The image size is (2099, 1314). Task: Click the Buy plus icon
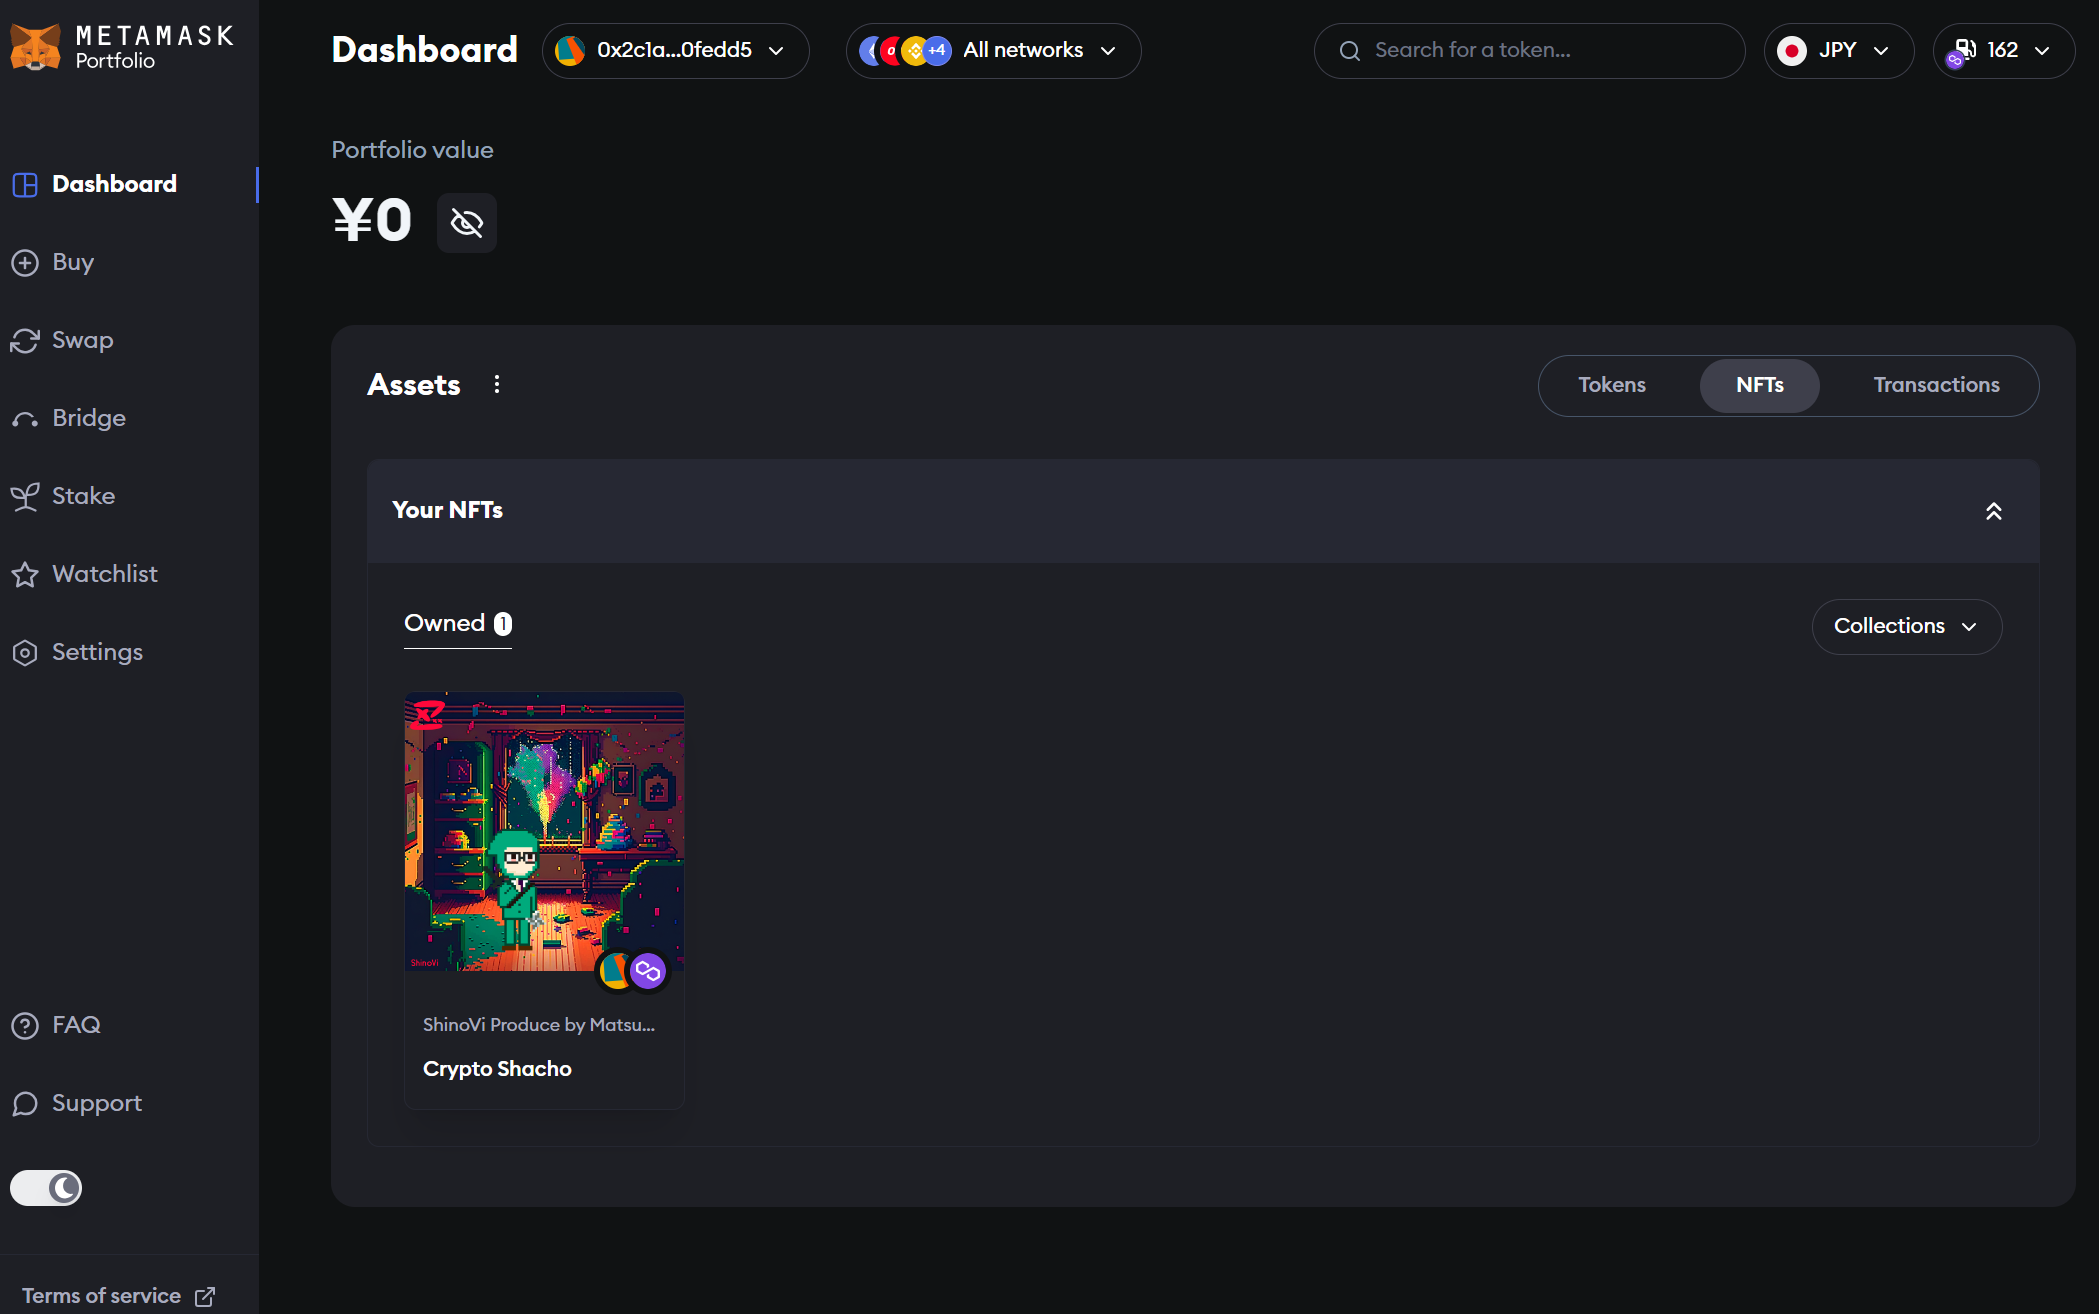(x=25, y=263)
